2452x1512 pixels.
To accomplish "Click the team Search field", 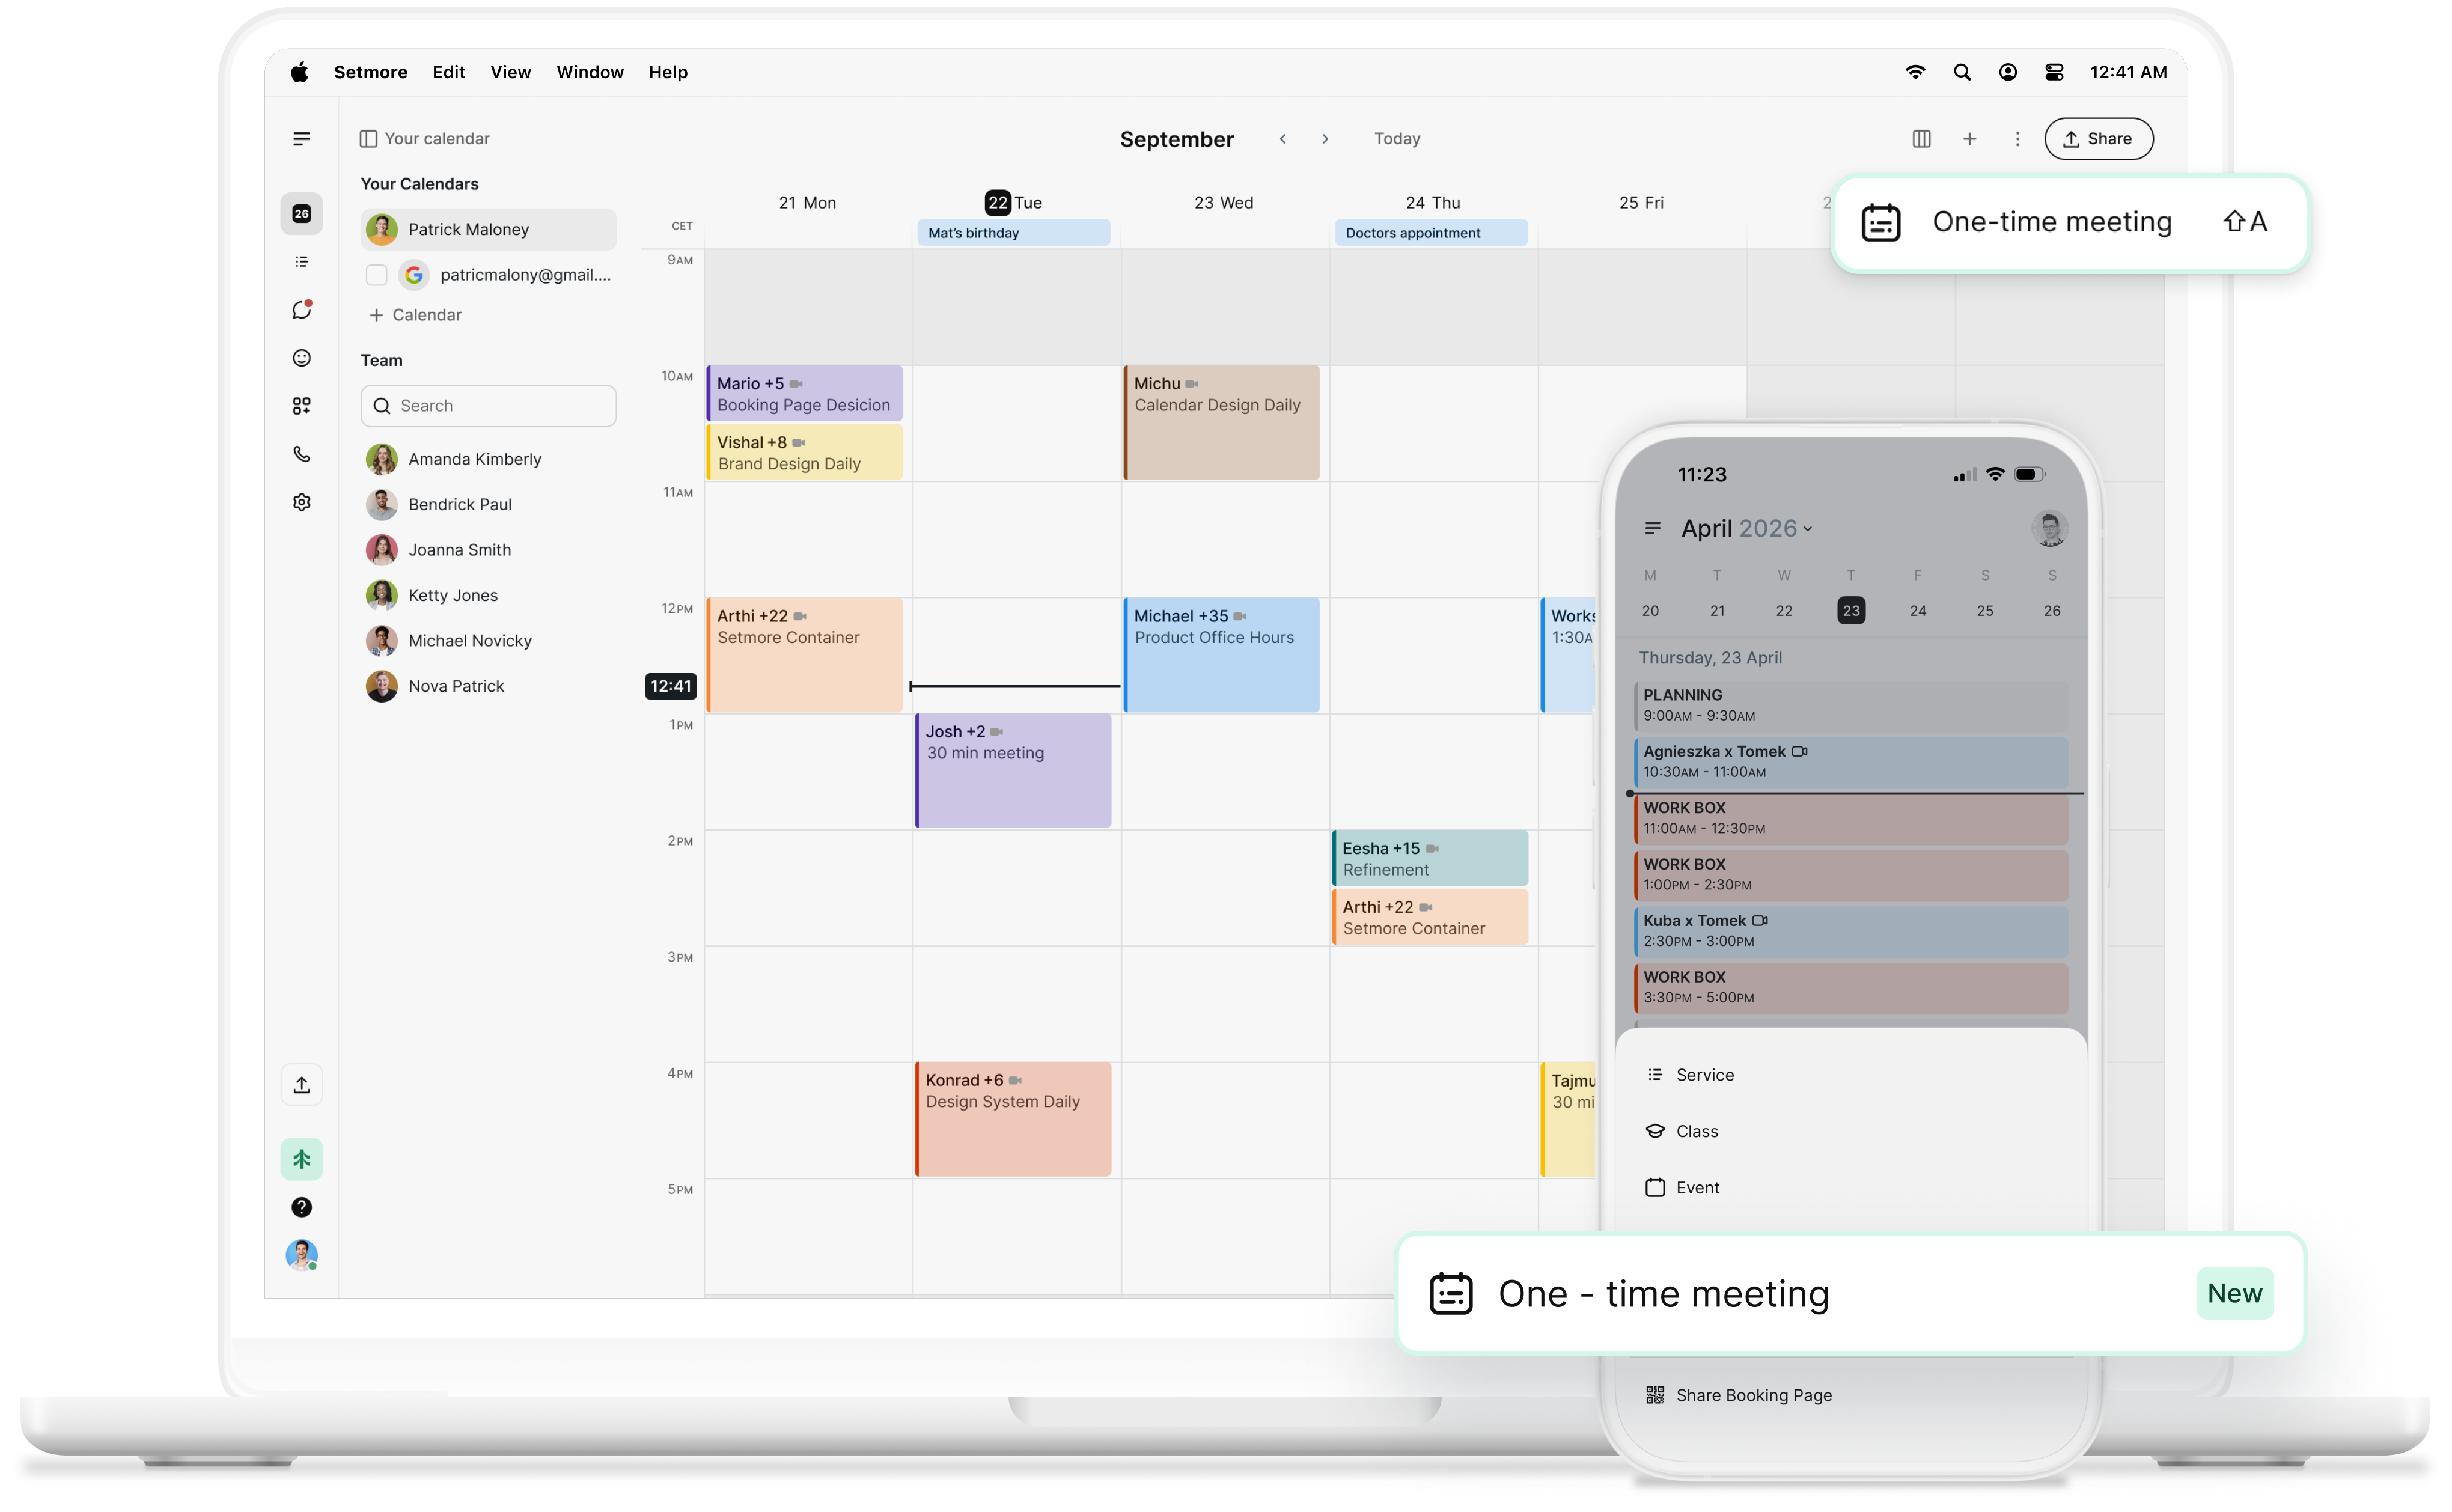I will [488, 406].
